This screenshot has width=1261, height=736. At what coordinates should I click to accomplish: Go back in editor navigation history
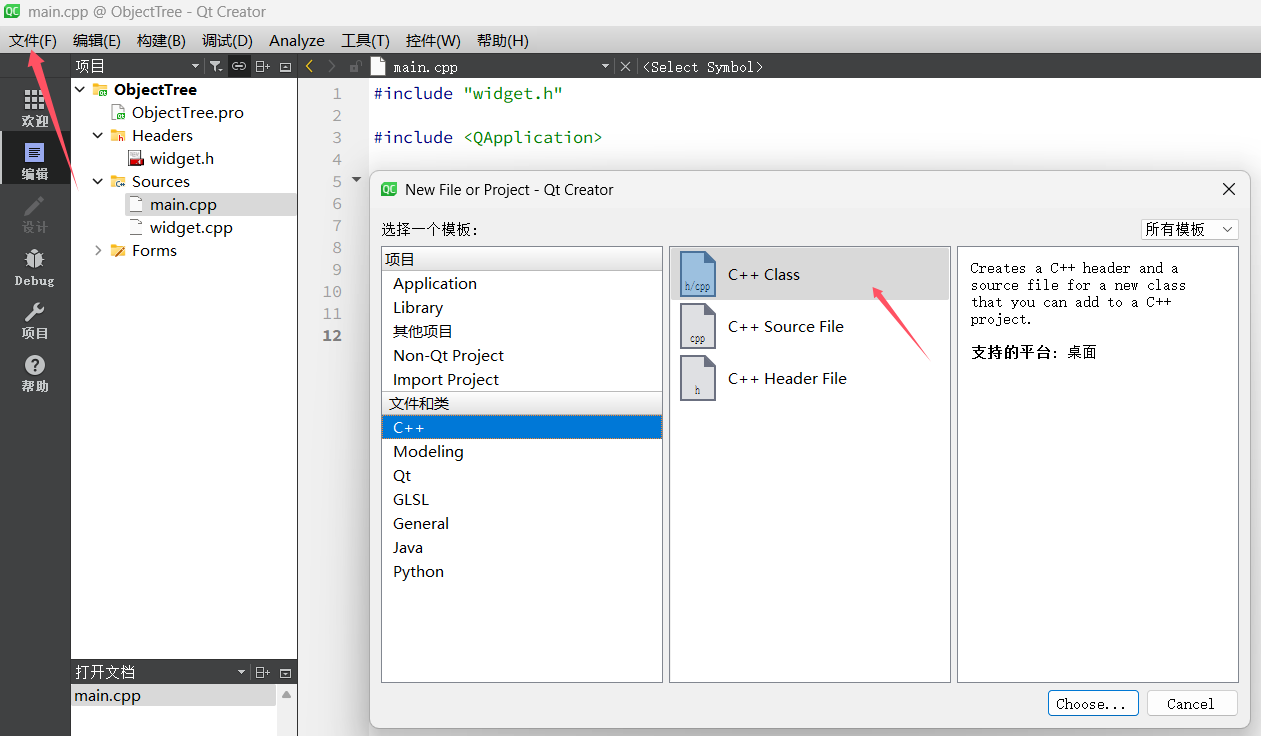(x=309, y=66)
